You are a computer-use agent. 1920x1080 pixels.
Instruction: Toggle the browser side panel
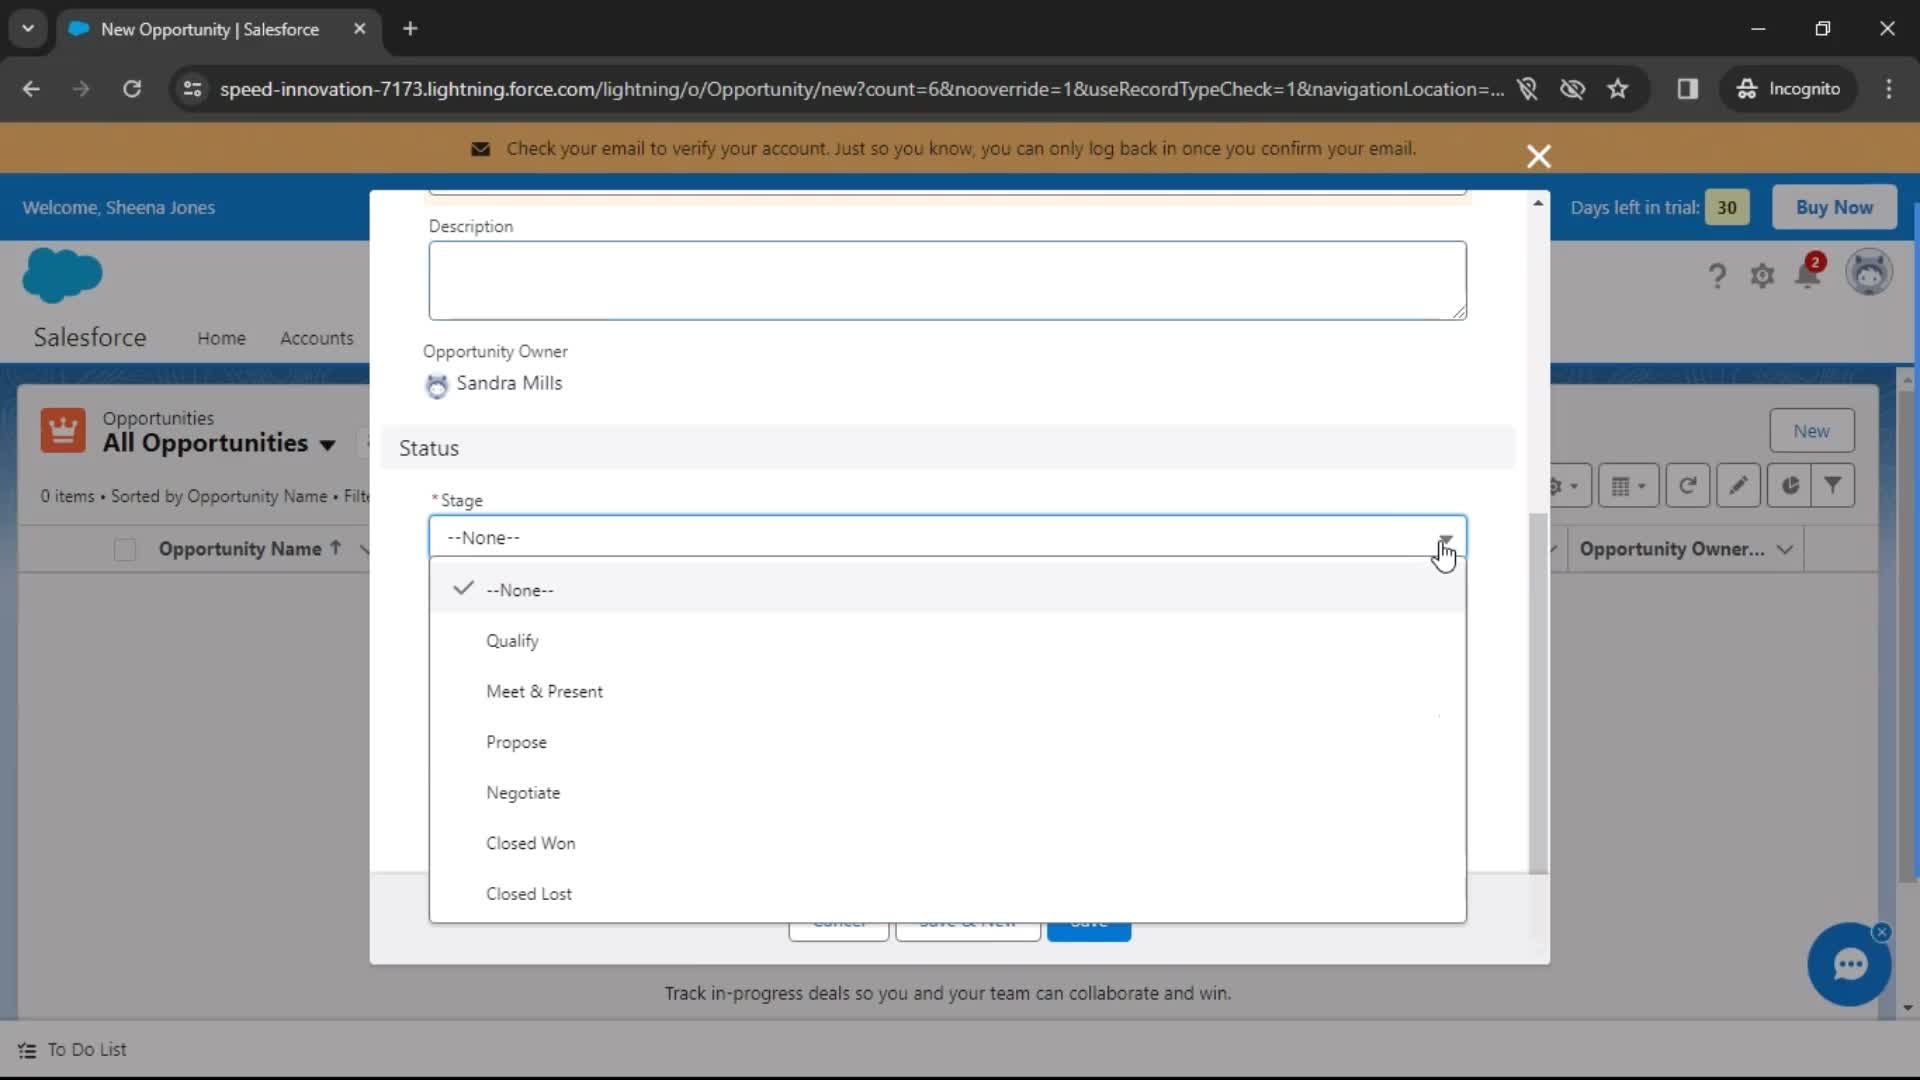click(1687, 89)
